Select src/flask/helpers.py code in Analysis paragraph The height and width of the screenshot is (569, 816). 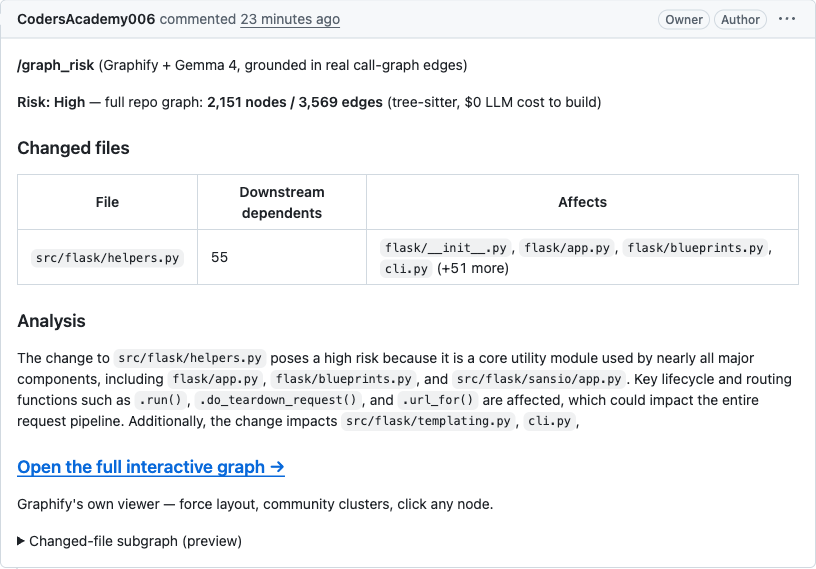(190, 358)
